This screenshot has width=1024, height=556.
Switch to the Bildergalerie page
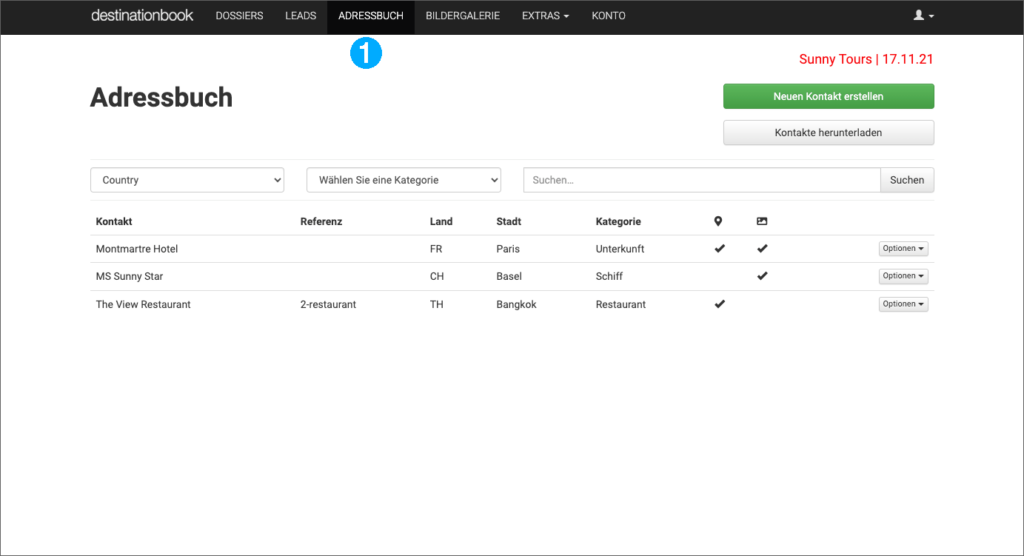coord(462,16)
